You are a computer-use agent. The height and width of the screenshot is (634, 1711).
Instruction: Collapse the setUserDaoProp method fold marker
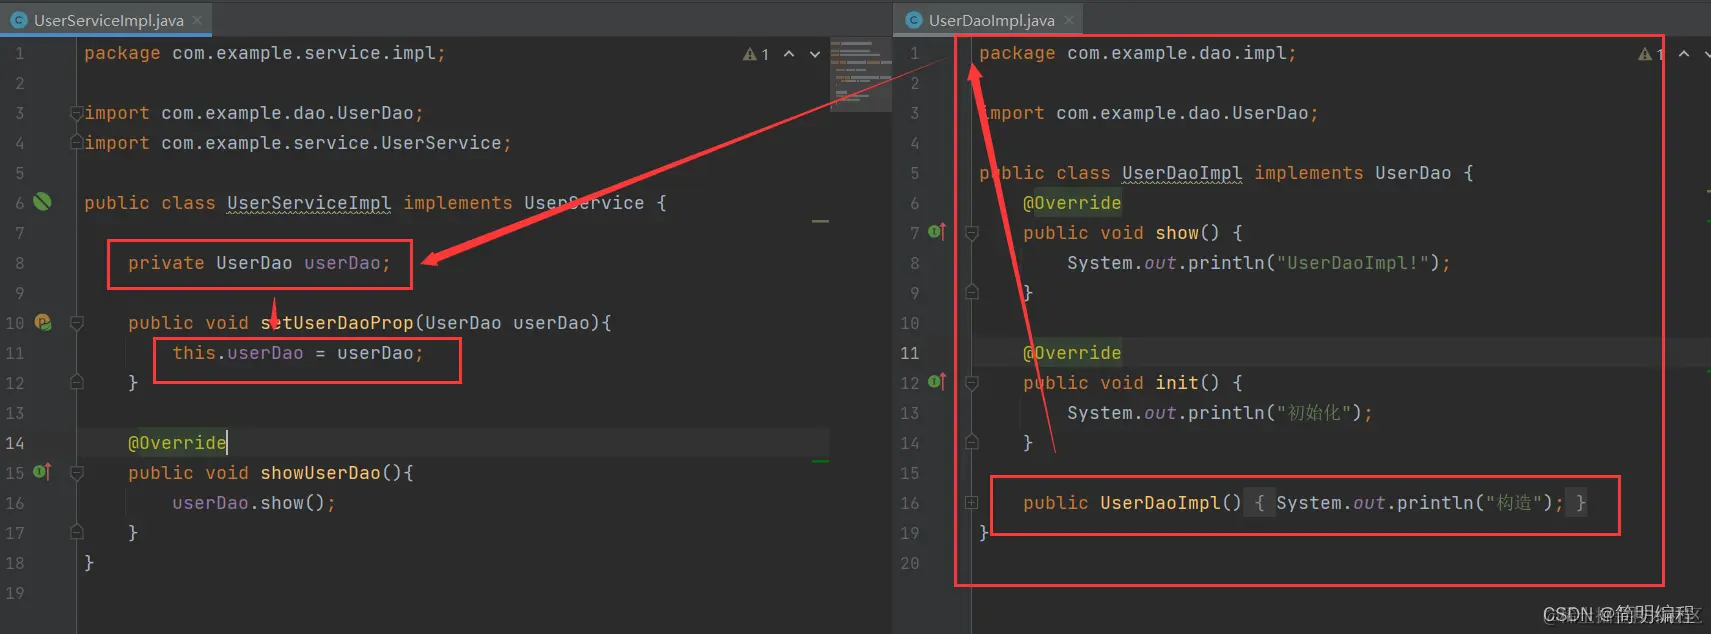pyautogui.click(x=76, y=322)
